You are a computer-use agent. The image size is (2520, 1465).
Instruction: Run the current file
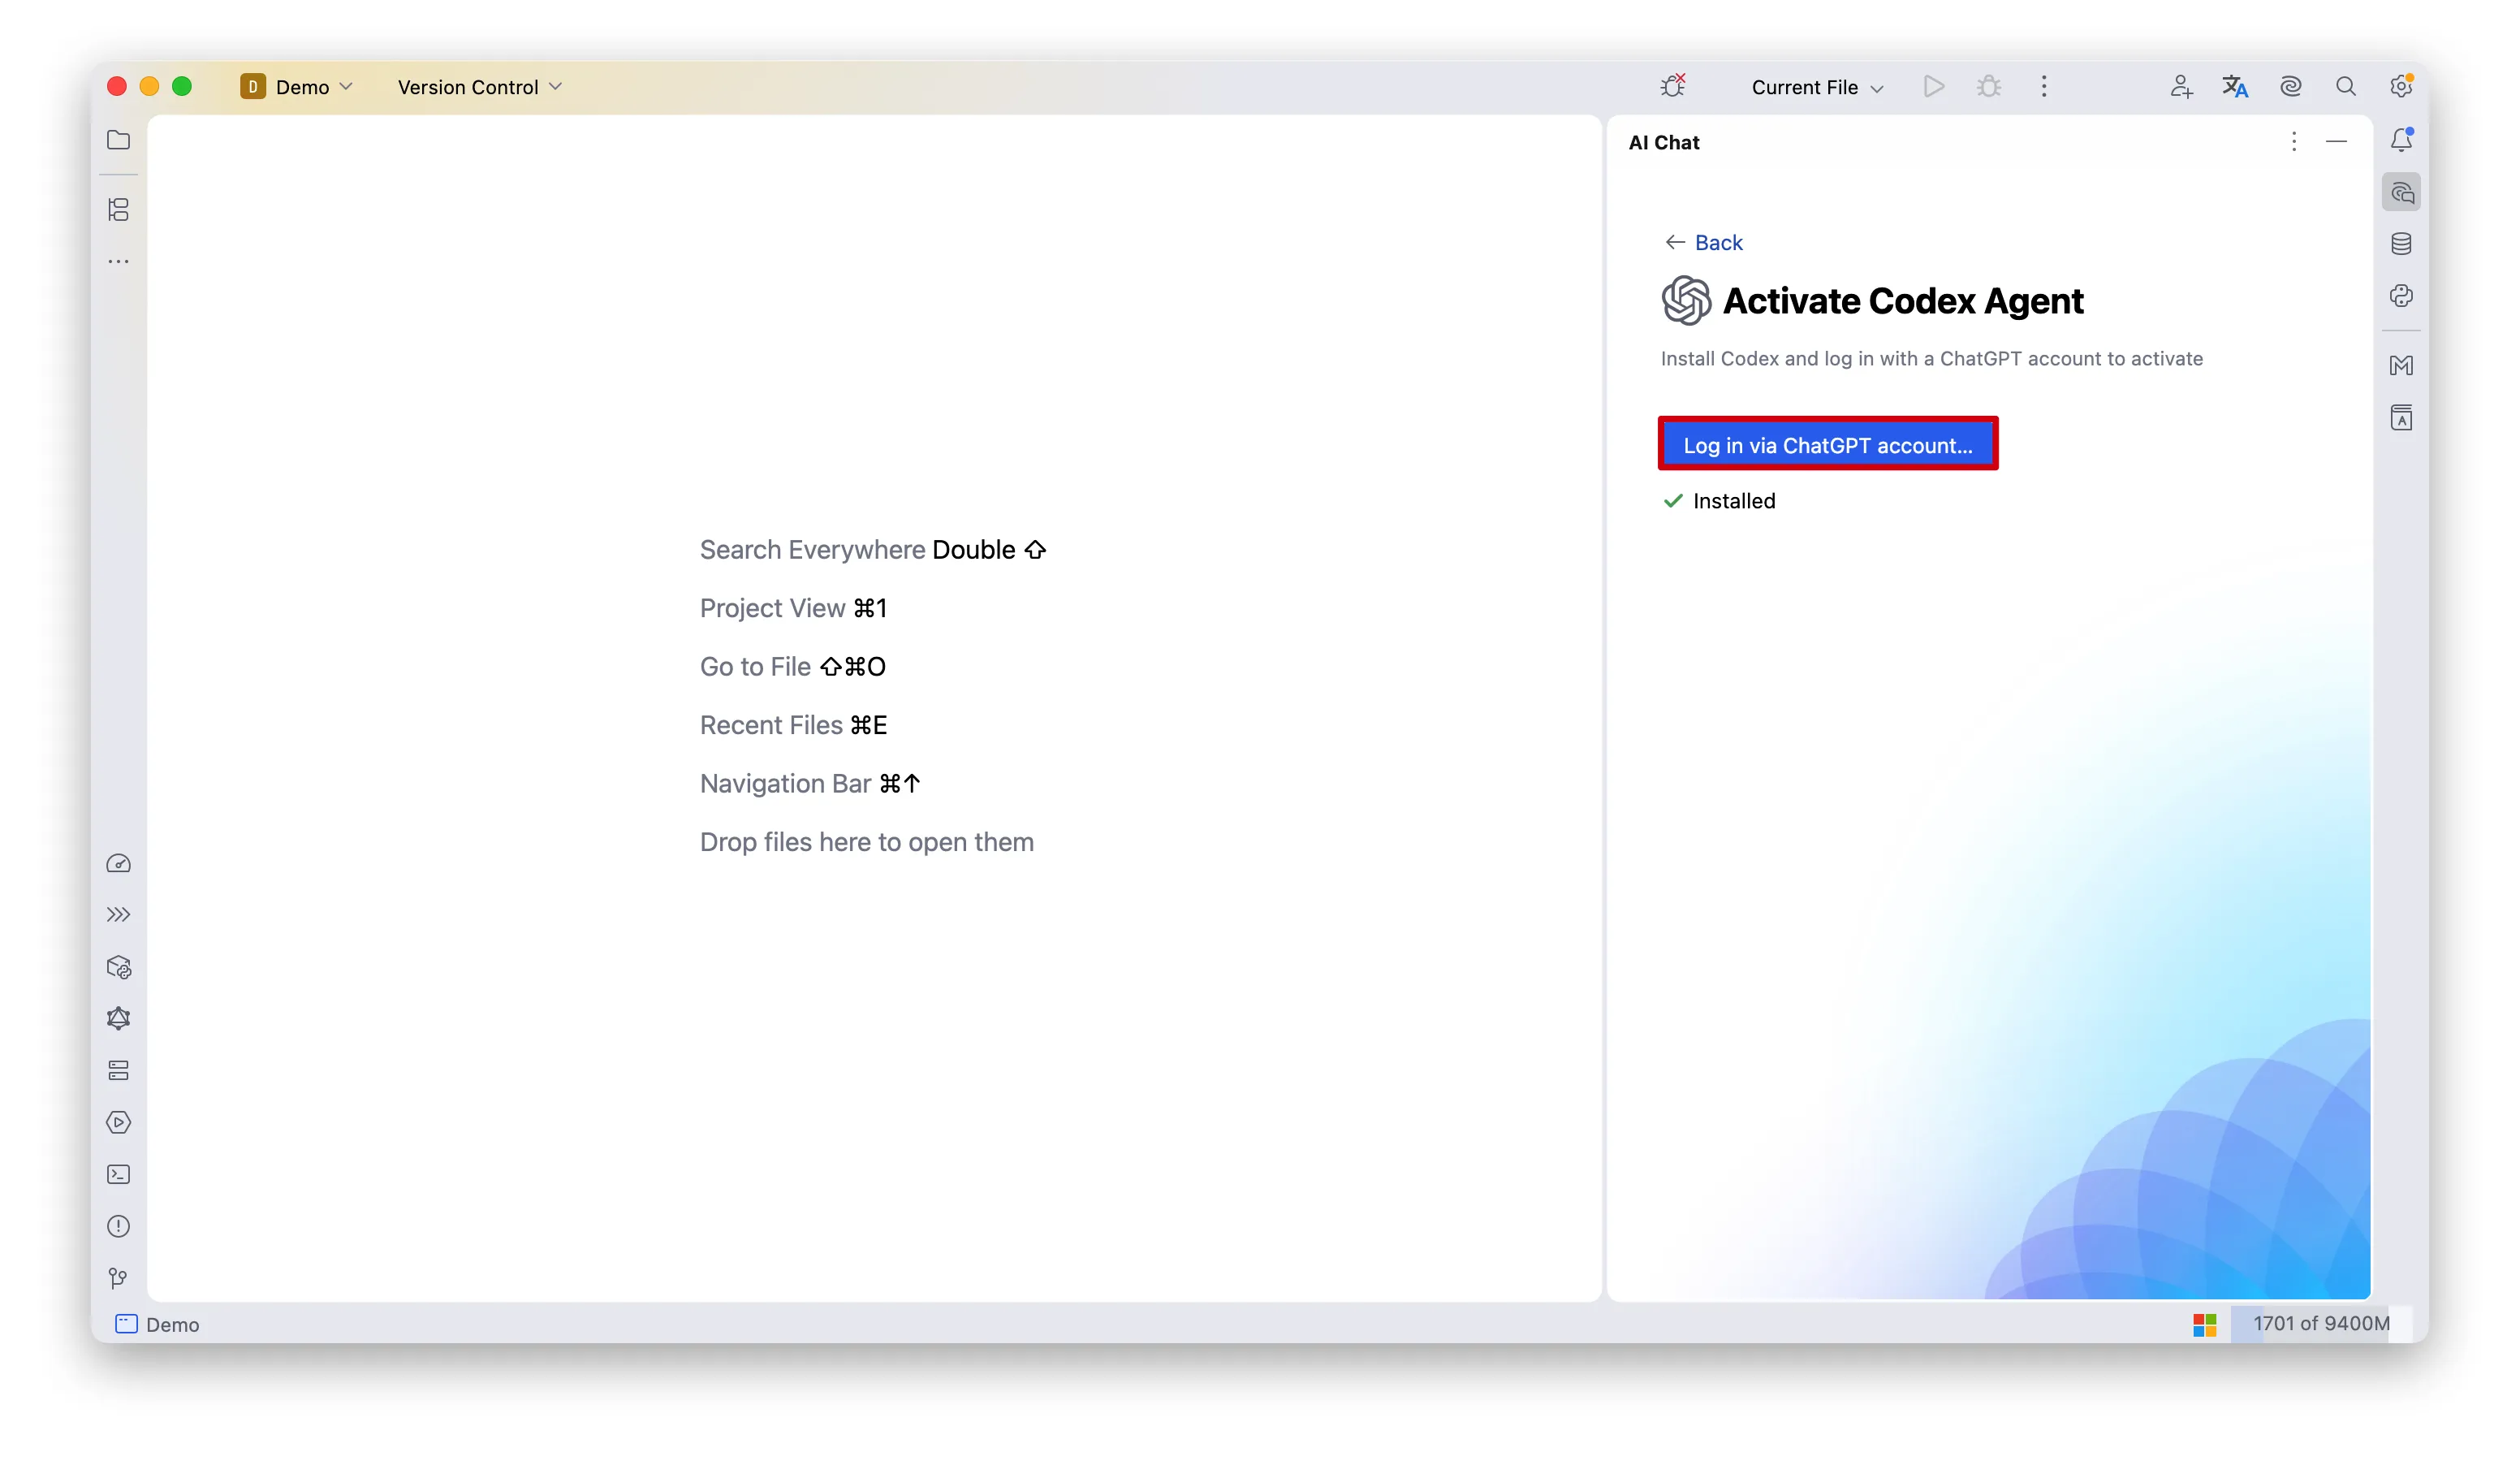(1934, 87)
